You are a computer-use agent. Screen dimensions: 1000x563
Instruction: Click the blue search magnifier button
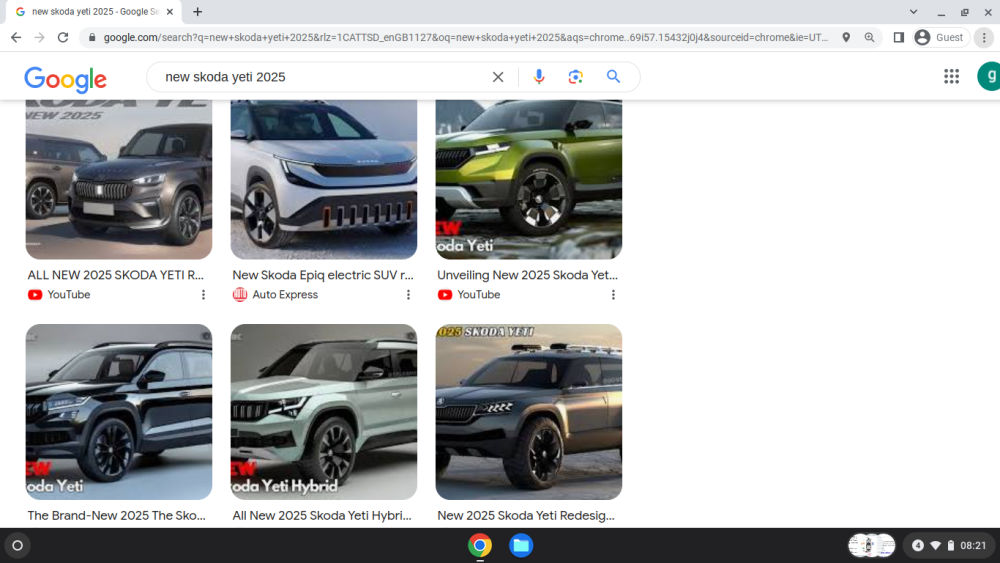tap(614, 77)
